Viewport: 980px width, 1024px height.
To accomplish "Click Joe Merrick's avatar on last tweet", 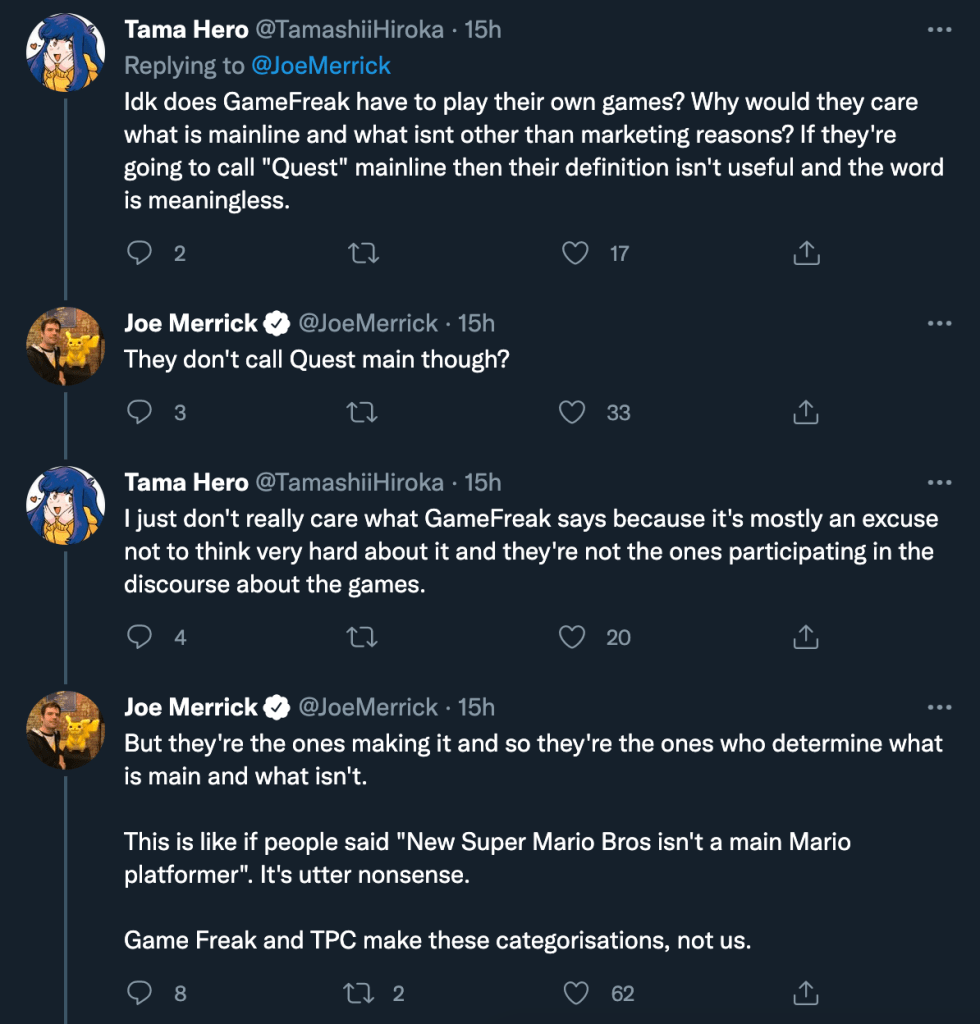I will [65, 730].
